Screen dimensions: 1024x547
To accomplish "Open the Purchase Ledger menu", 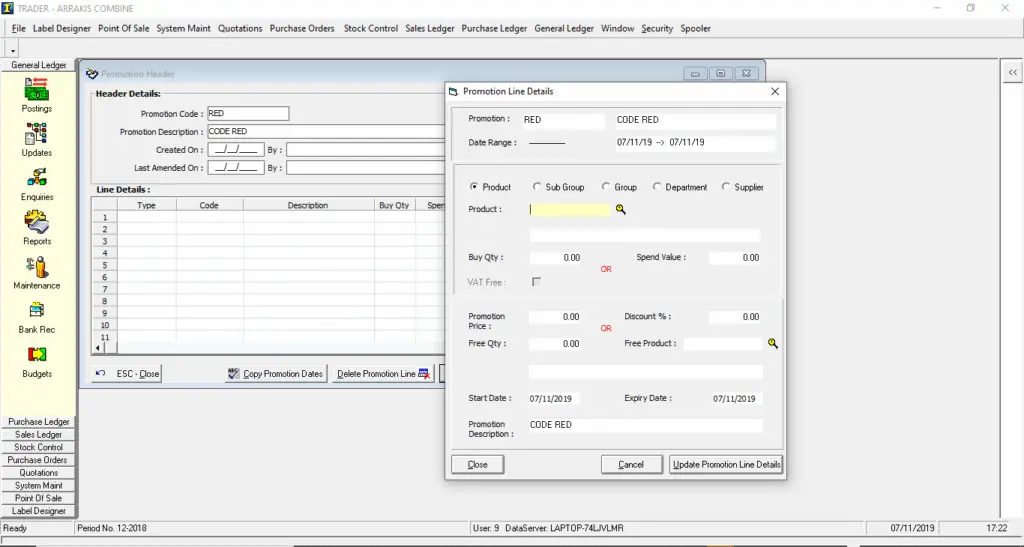I will click(x=494, y=29).
